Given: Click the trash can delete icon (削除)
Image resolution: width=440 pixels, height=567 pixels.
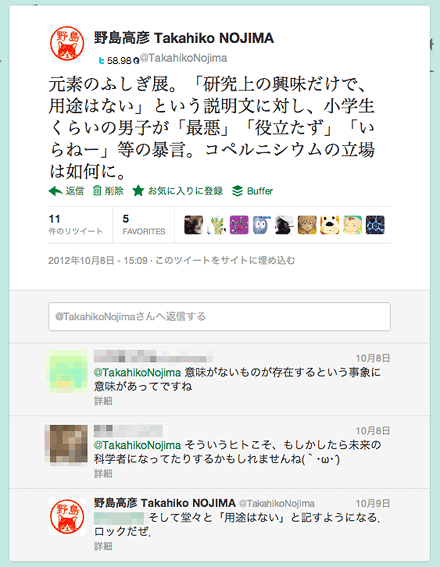Looking at the screenshot, I should [97, 191].
